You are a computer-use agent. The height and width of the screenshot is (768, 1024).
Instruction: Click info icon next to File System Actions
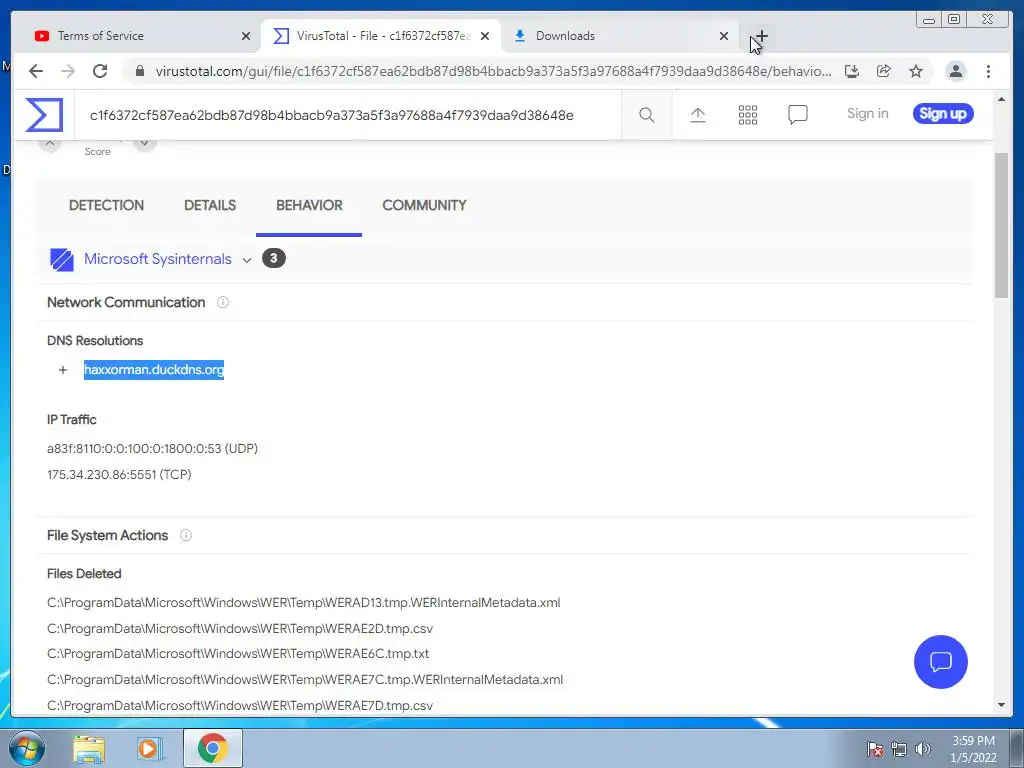185,536
